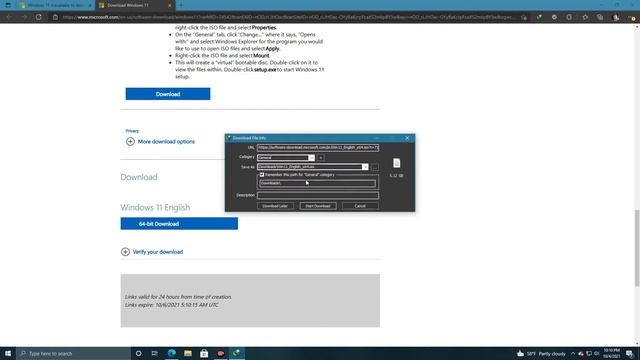Open the weather widget showing Partly cloudy
The image size is (640, 360).
541,353
